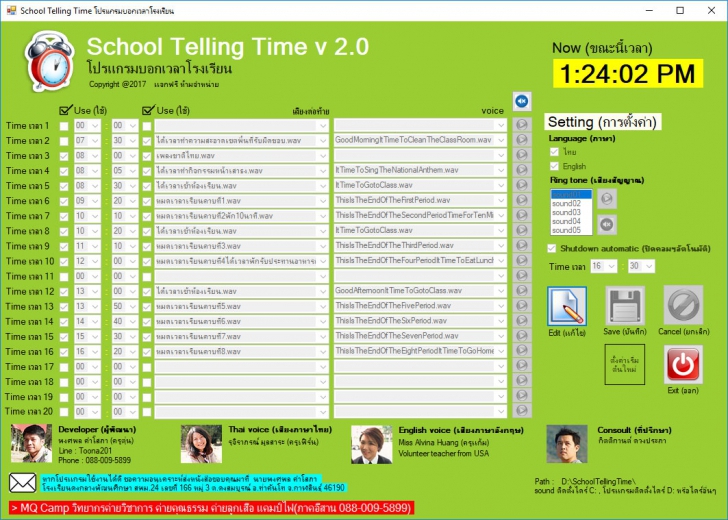The width and height of the screenshot is (728, 520).
Task: Toggle the left Use master checkbox
Action: click(x=65, y=110)
